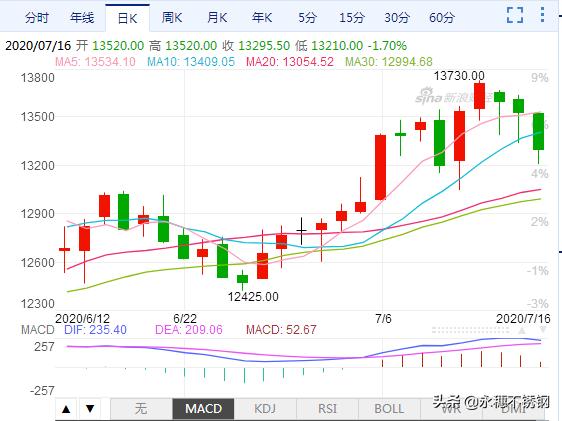
Task: Switch to the 分时 chart tab
Action: point(37,17)
